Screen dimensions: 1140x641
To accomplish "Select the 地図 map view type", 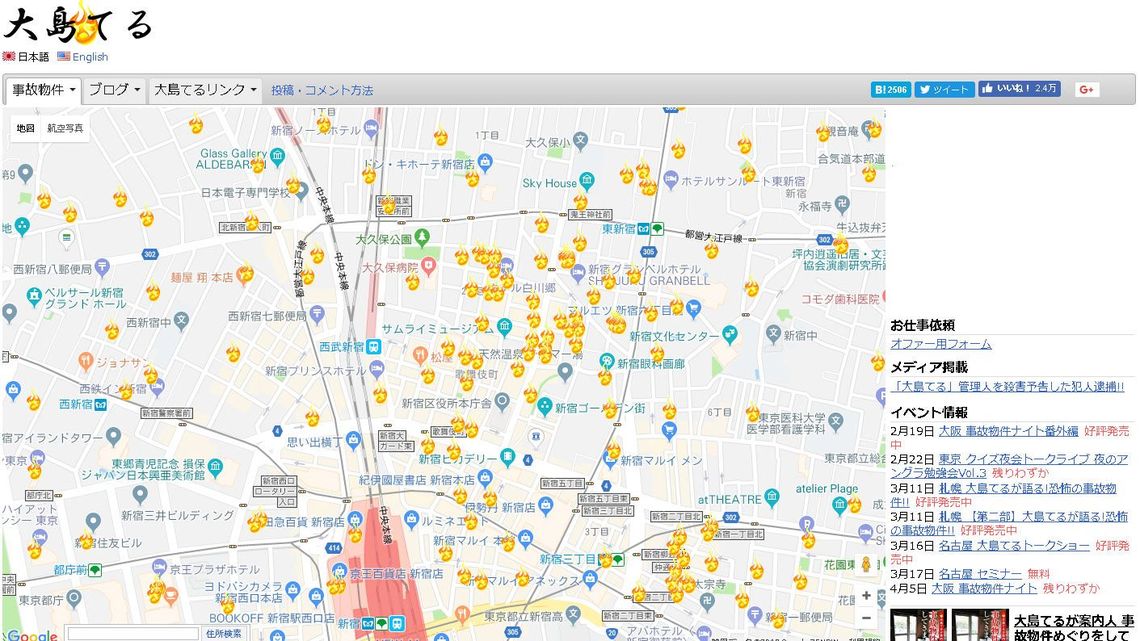I will tap(26, 129).
